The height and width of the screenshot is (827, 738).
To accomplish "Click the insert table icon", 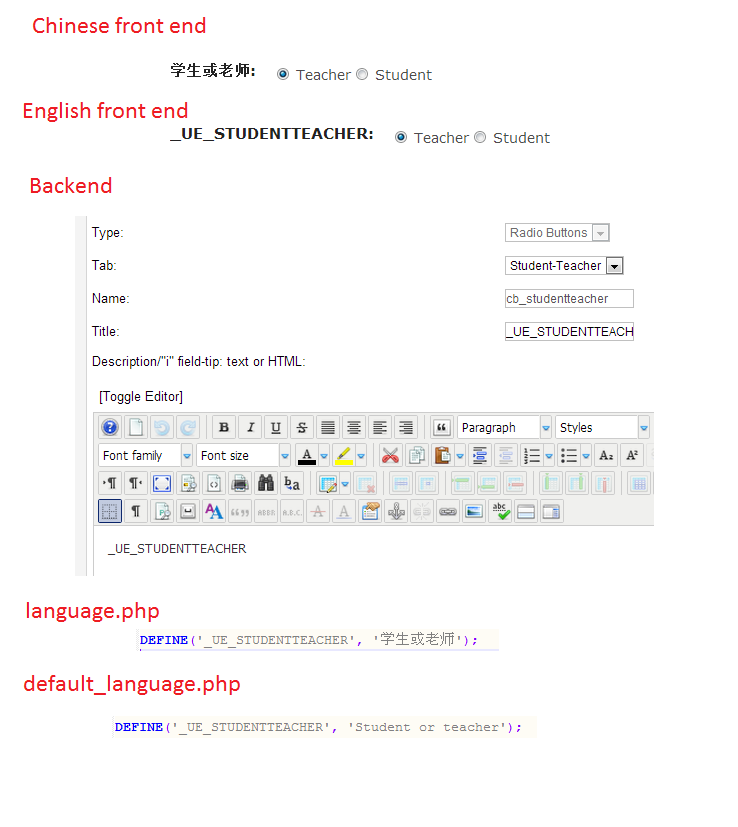I will point(328,483).
